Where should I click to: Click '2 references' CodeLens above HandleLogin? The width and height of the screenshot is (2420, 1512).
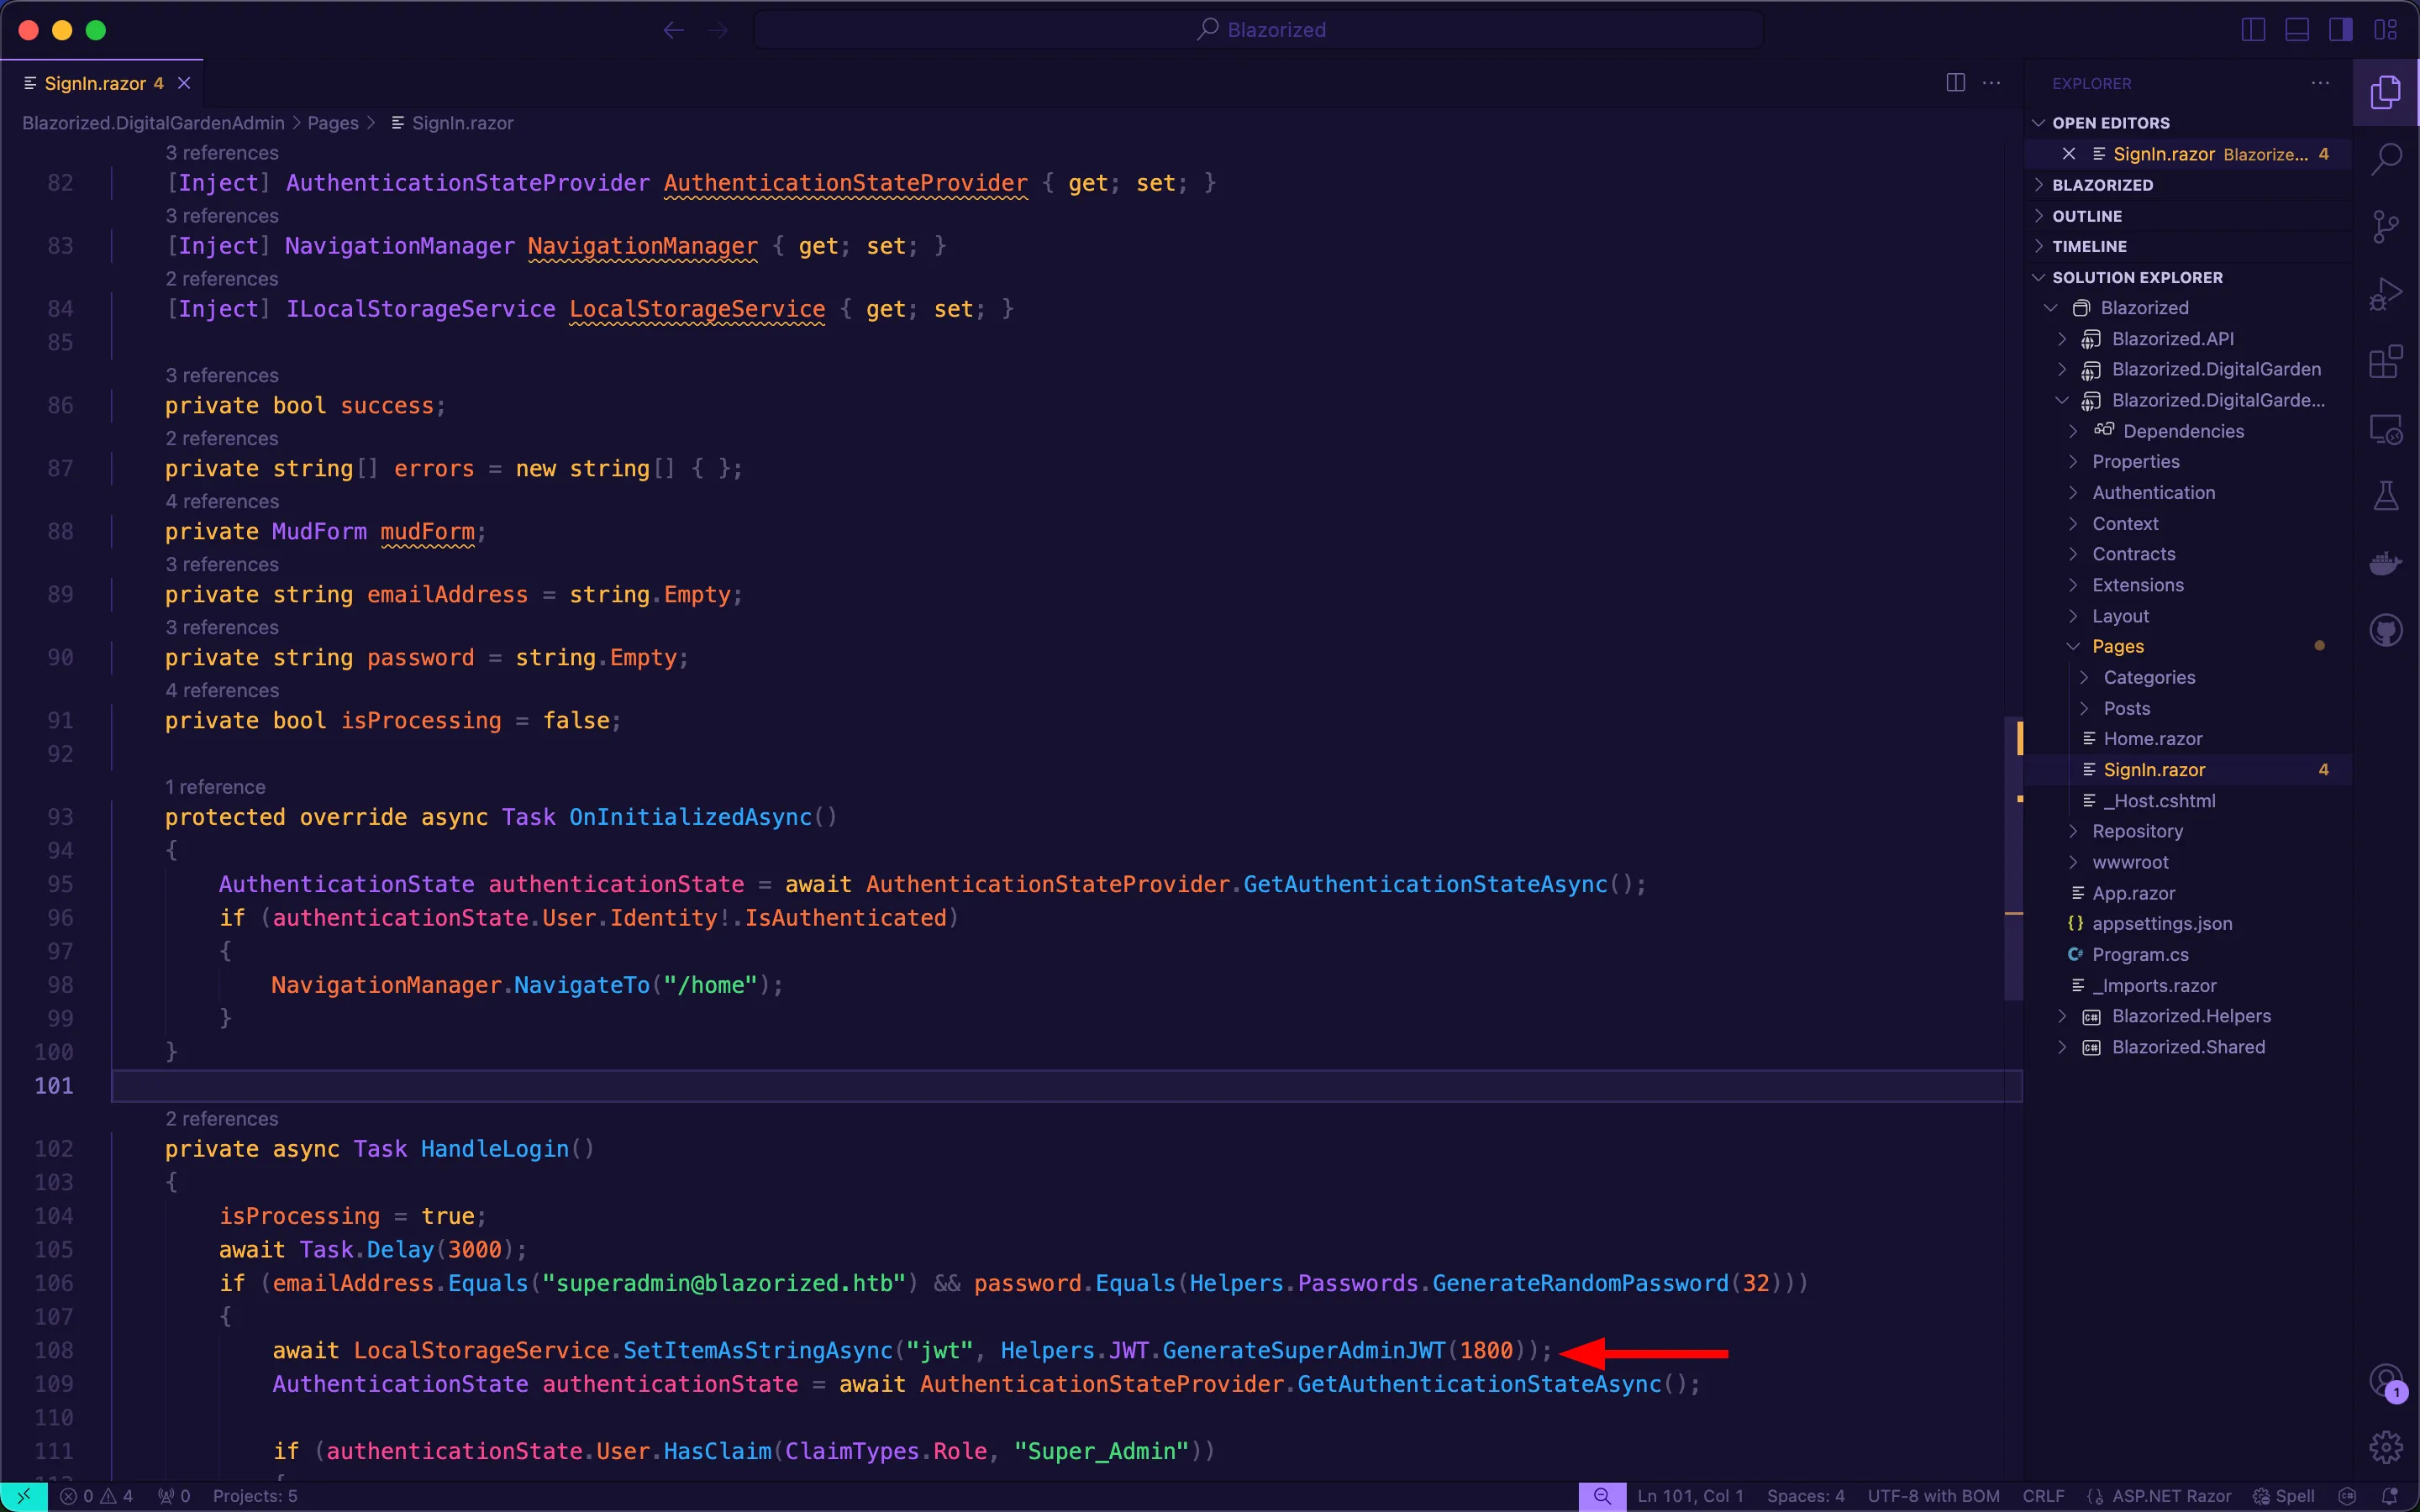coord(222,1119)
